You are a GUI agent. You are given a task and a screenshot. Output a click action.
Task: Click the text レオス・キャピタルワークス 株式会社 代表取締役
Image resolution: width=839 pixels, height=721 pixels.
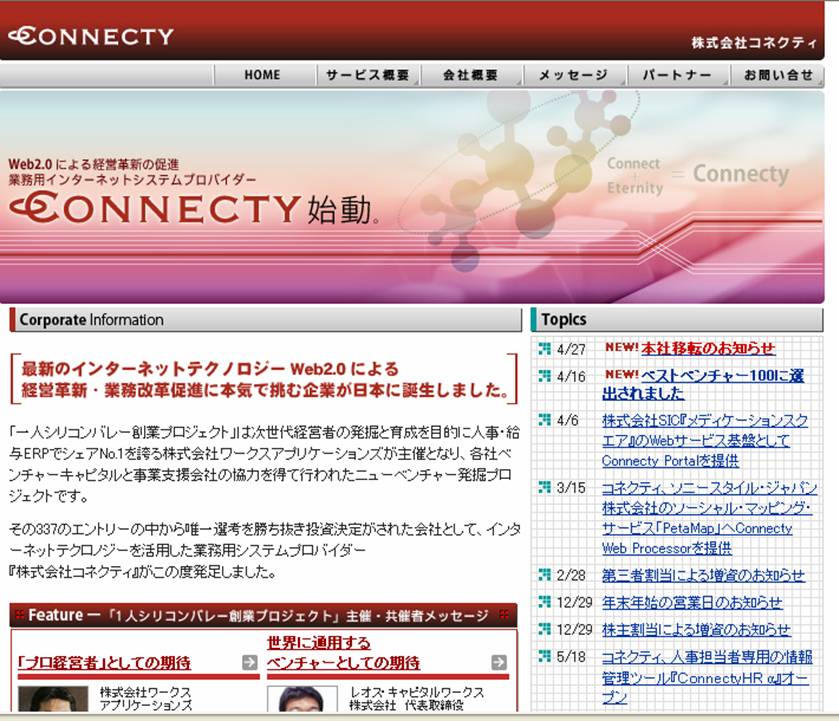416,699
